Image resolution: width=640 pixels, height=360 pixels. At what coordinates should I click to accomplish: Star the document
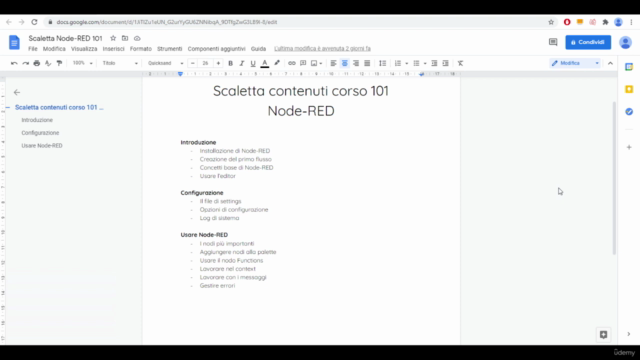click(x=113, y=38)
